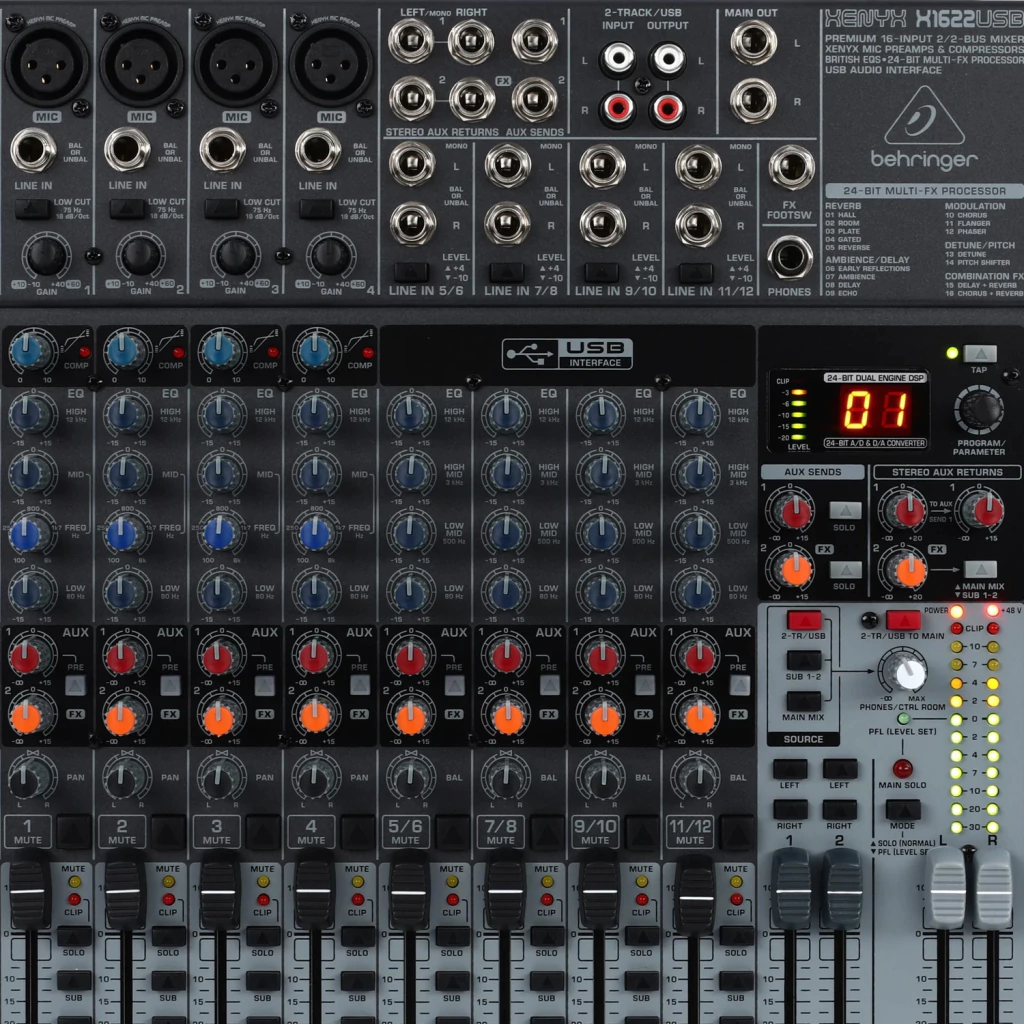The width and height of the screenshot is (1024, 1024).
Task: Click the channel 2 COMP knob
Action: [x=125, y=350]
